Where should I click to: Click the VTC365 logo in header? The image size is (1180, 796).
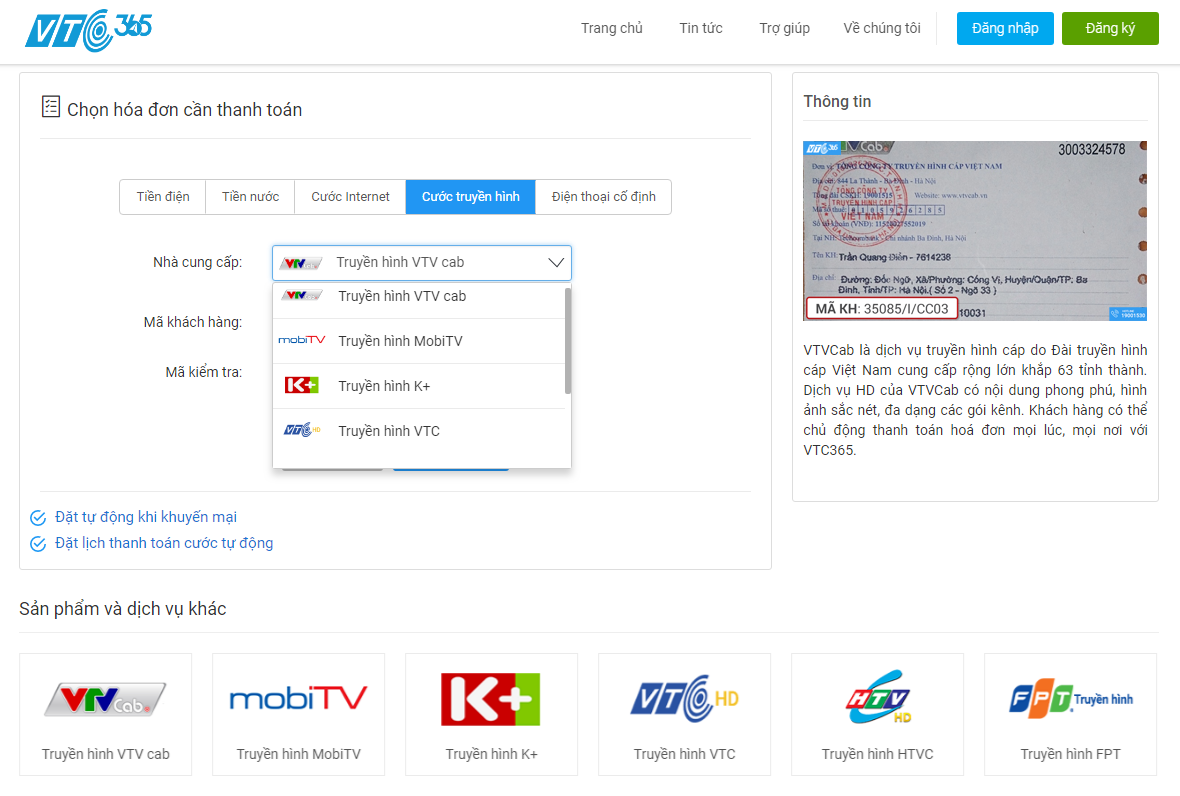(88, 28)
